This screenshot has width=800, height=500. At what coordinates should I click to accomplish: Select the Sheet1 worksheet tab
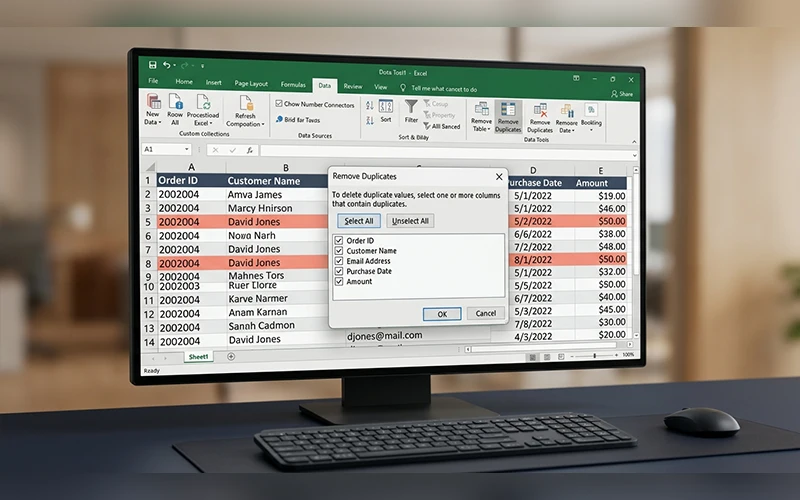pyautogui.click(x=198, y=357)
